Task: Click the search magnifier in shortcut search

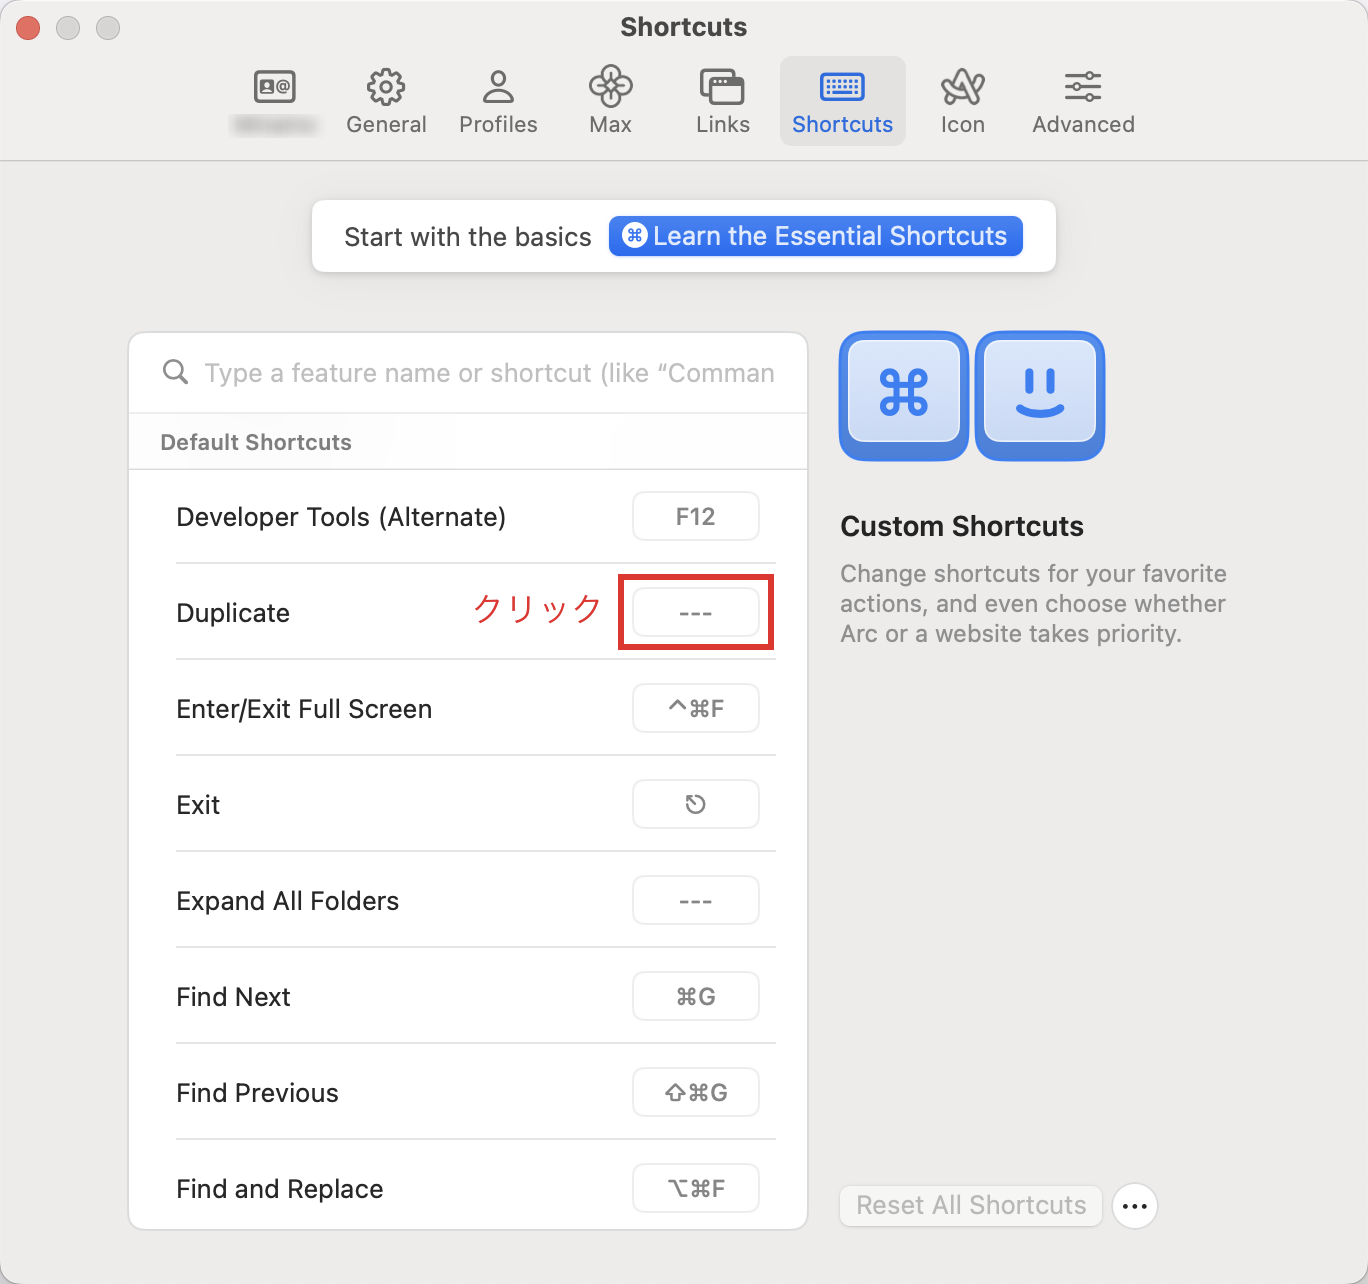Action: tap(175, 372)
